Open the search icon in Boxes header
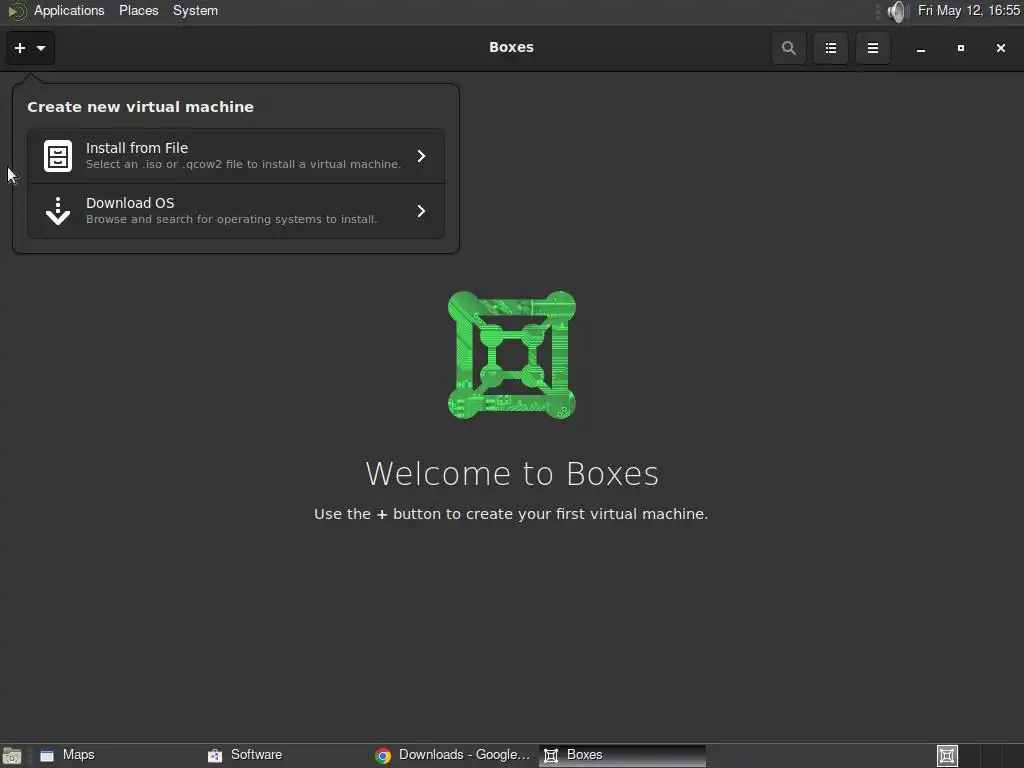 click(x=788, y=48)
